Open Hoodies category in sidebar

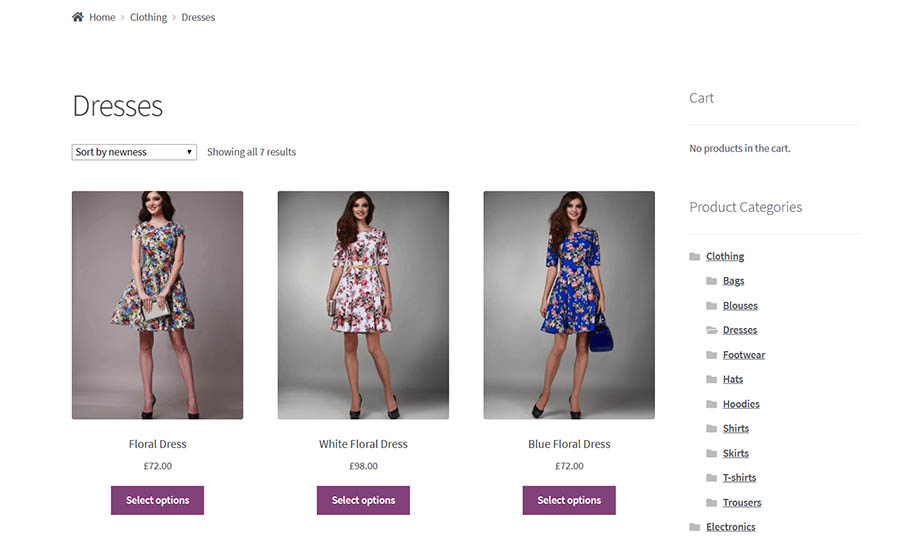(741, 404)
